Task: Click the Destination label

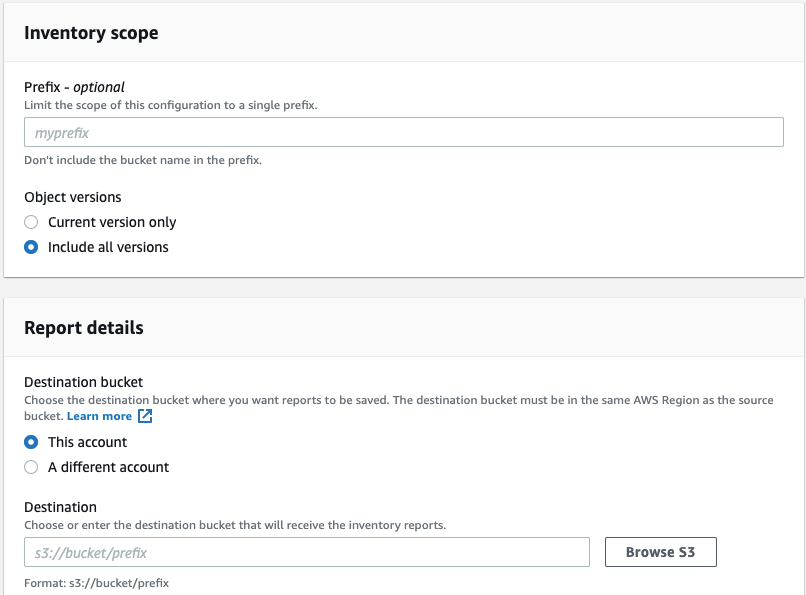Action: [x=60, y=507]
